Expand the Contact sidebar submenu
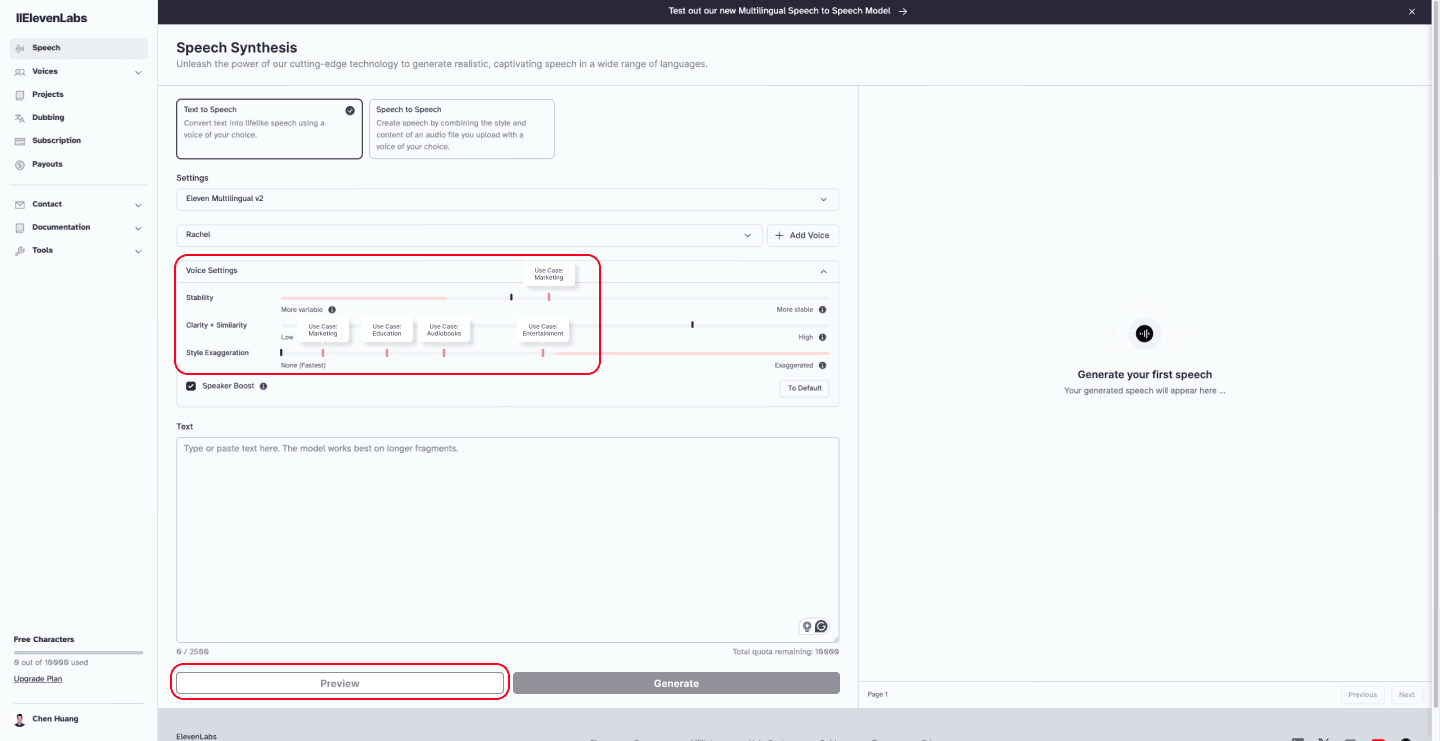Screen dimensions: 1440x741 click(138, 205)
